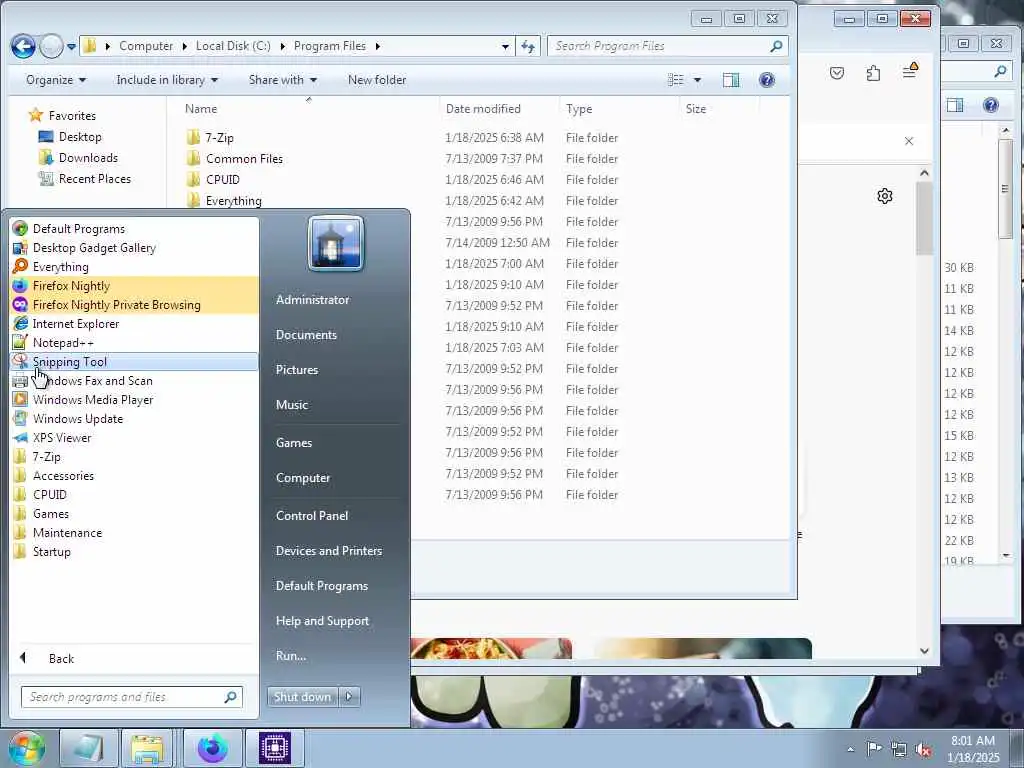Expand the Startup program folder
The image size is (1024, 768).
pyautogui.click(x=134, y=551)
